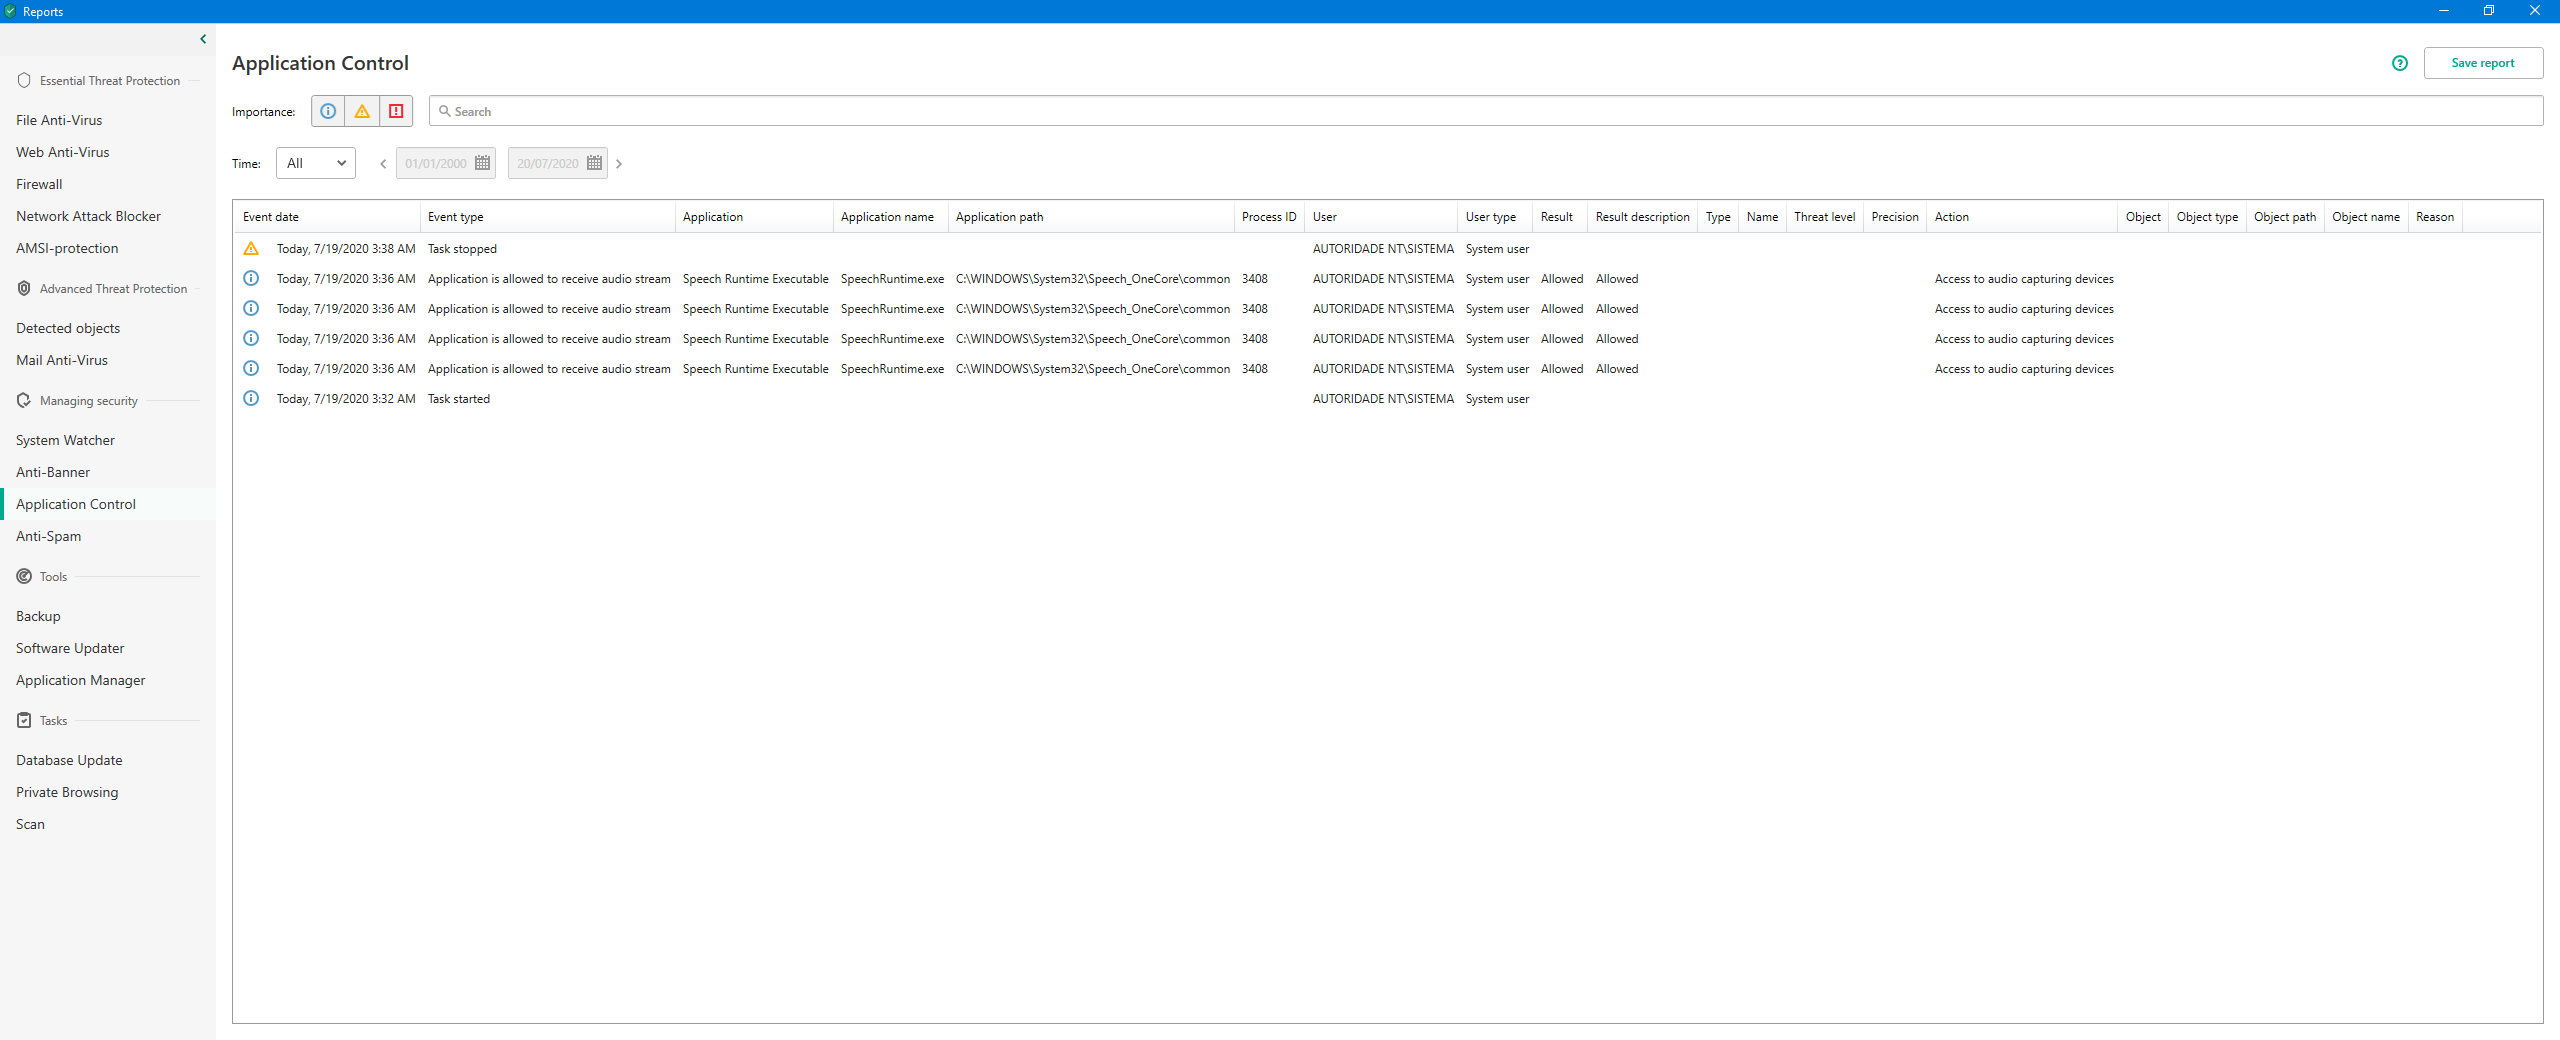Collapse the left sidebar with the chevron
Screen dimensions: 2560x1040
[x=203, y=39]
